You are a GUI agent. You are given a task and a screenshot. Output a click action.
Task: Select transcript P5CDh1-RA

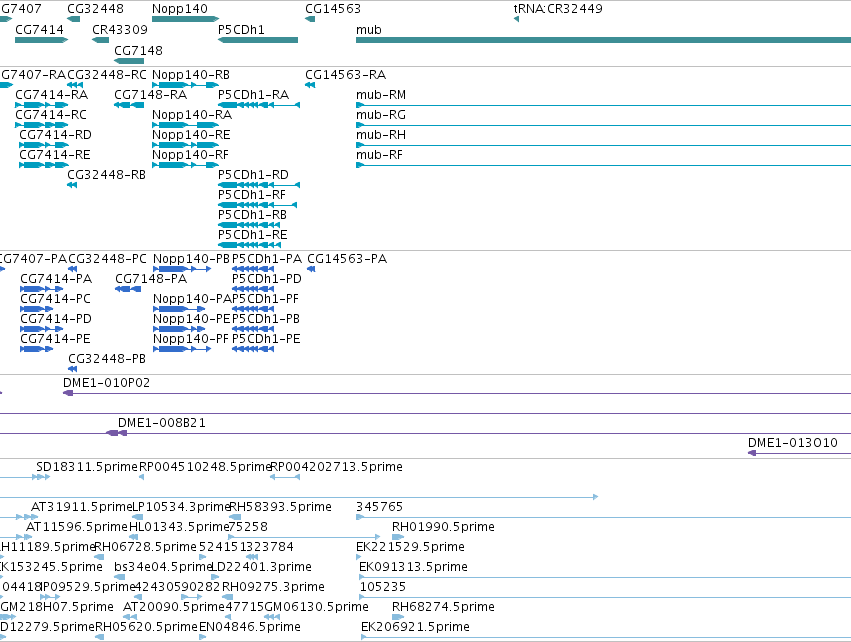coord(259,105)
